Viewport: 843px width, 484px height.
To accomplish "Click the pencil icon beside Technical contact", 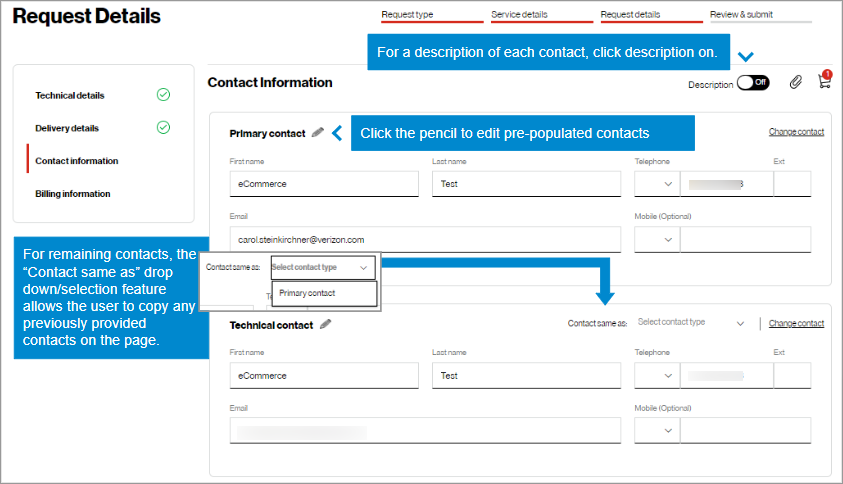I will point(326,324).
